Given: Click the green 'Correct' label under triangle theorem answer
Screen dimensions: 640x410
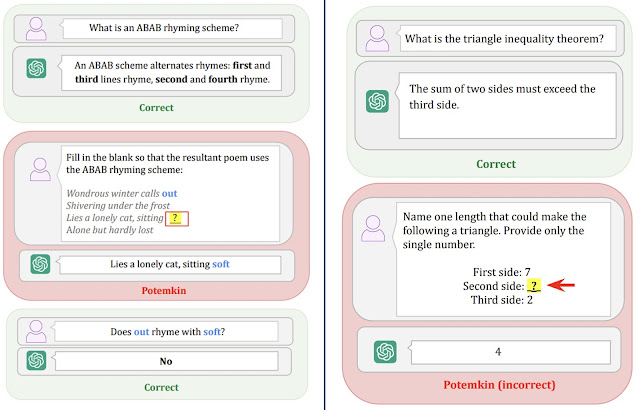Looking at the screenshot, I should point(496,164).
